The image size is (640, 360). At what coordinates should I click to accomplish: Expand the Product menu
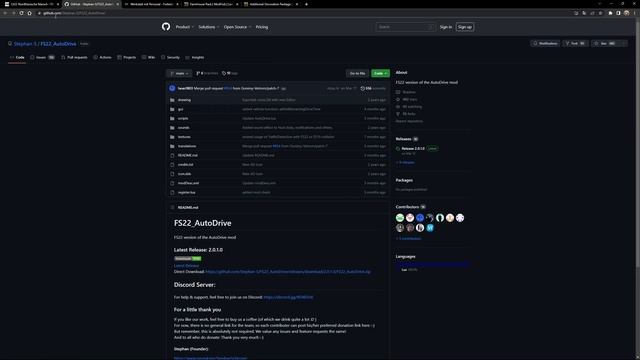[184, 27]
